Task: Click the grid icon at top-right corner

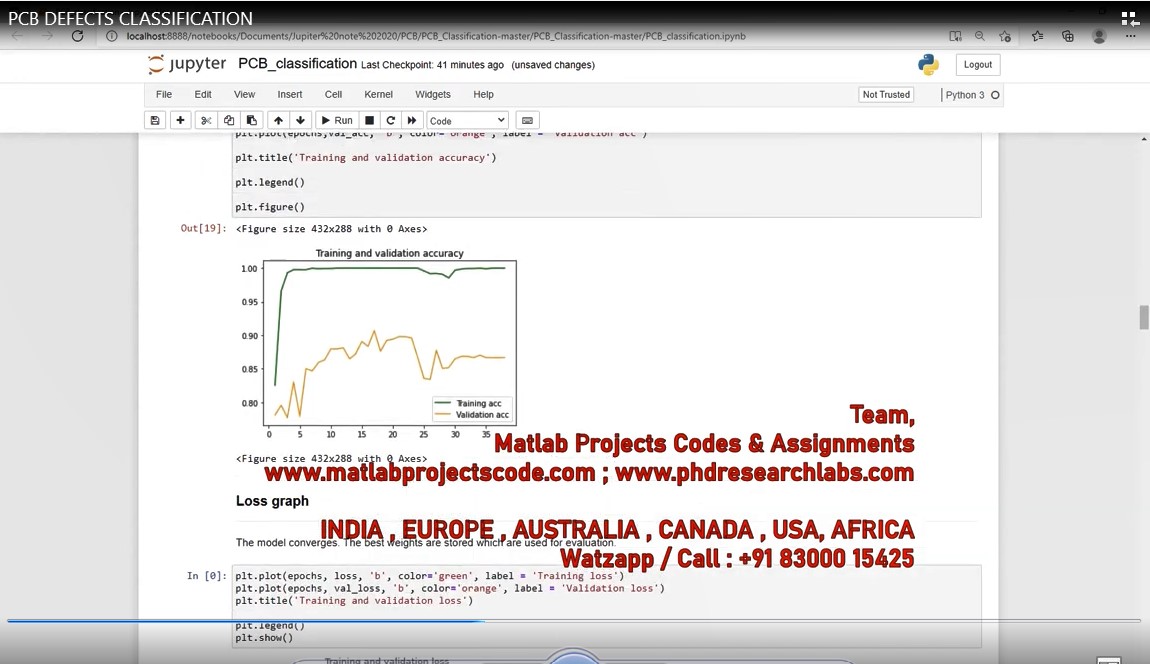Action: point(1130,19)
